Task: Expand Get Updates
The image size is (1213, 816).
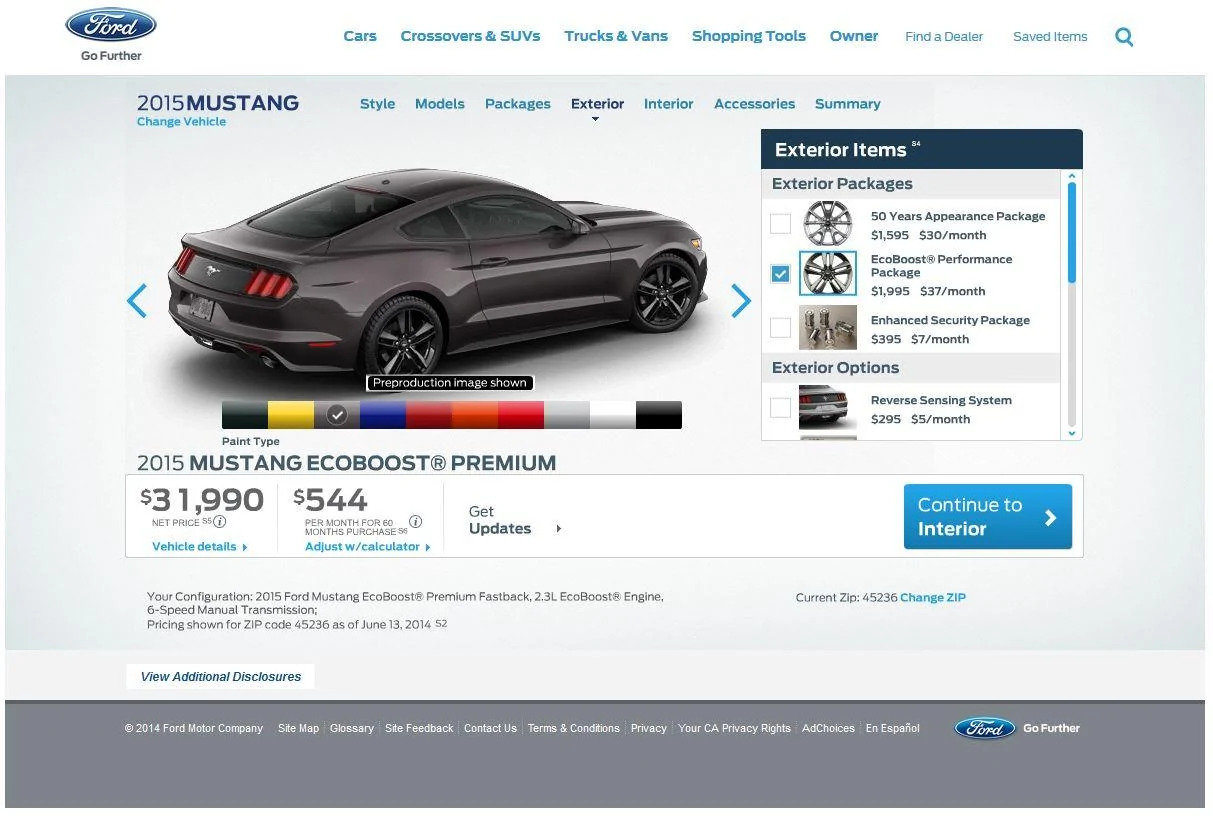Action: 515,520
